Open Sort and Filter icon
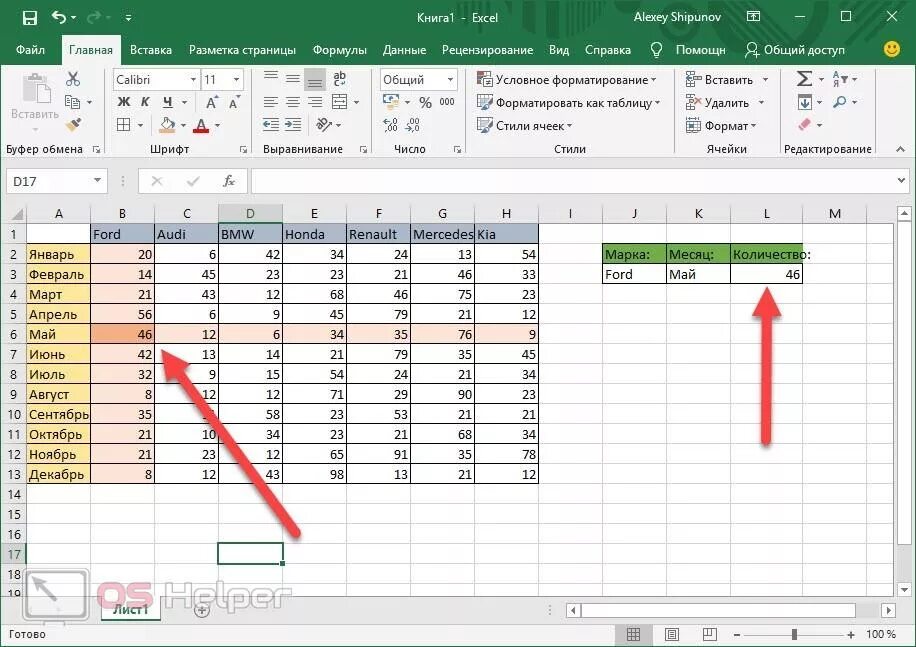Viewport: 916px width, 647px height. coord(839,79)
